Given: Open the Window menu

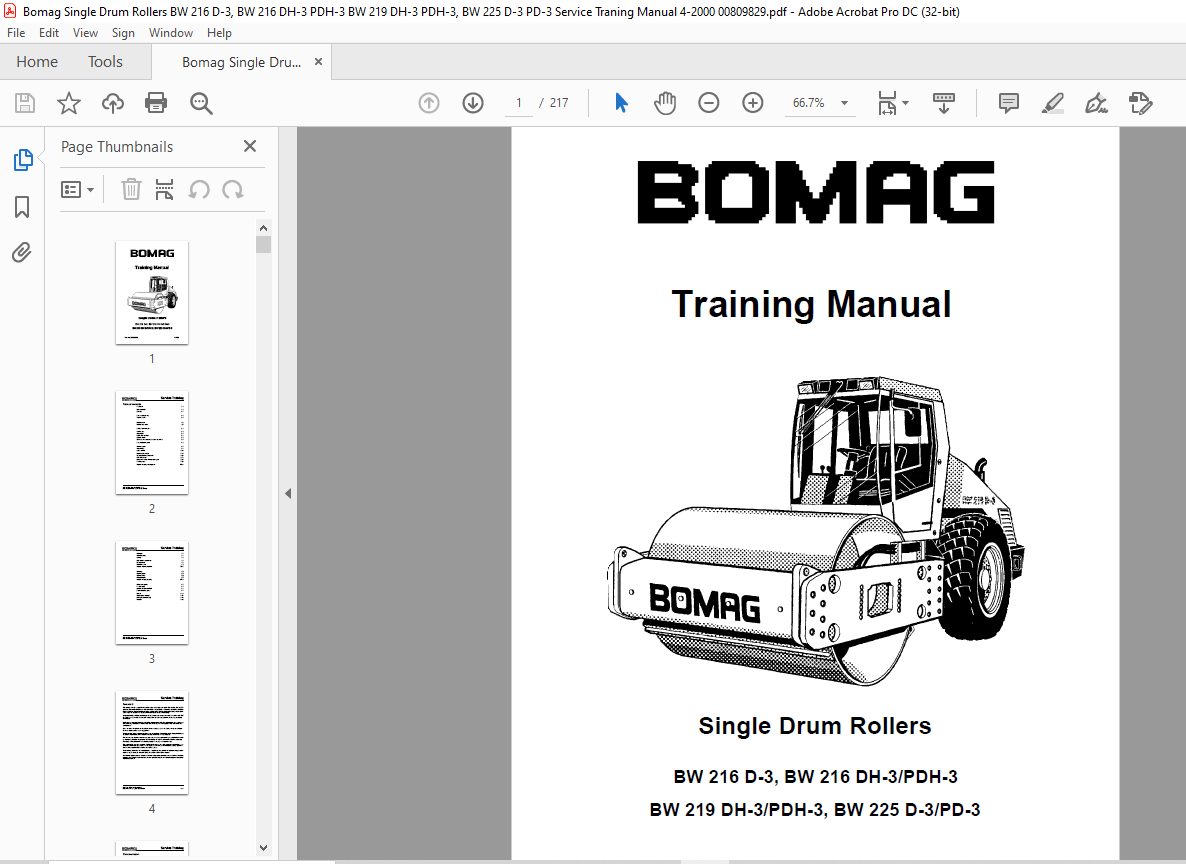Looking at the screenshot, I should click(171, 33).
